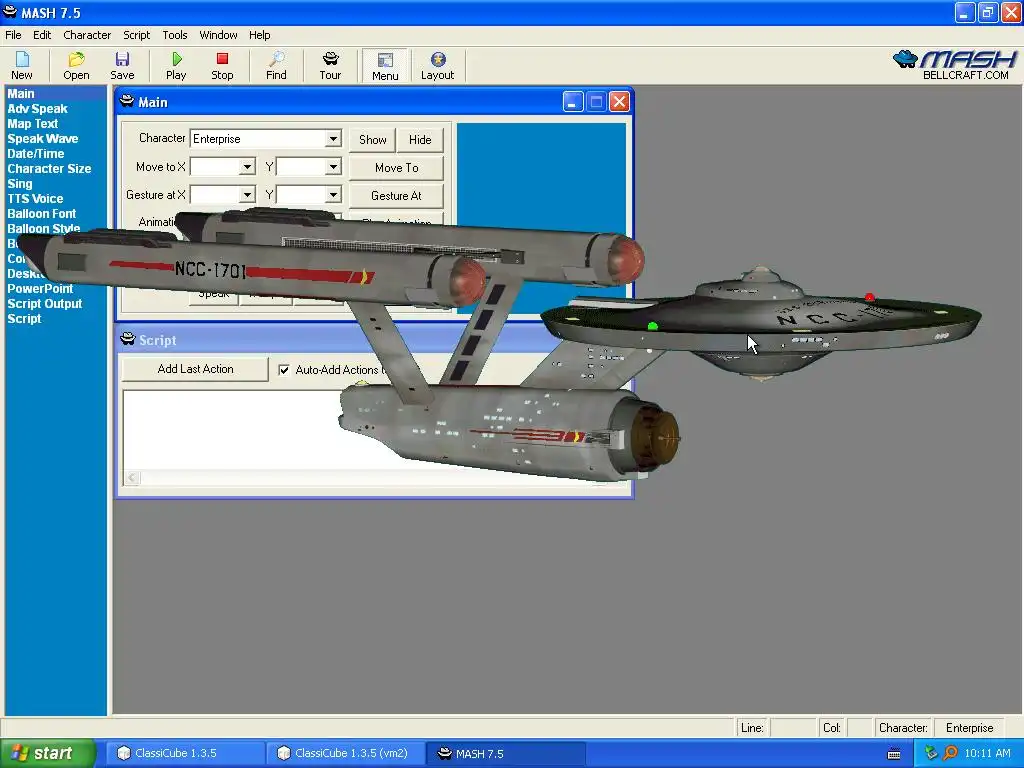Image resolution: width=1024 pixels, height=768 pixels.
Task: Click Add Last Action button
Action: click(x=195, y=369)
